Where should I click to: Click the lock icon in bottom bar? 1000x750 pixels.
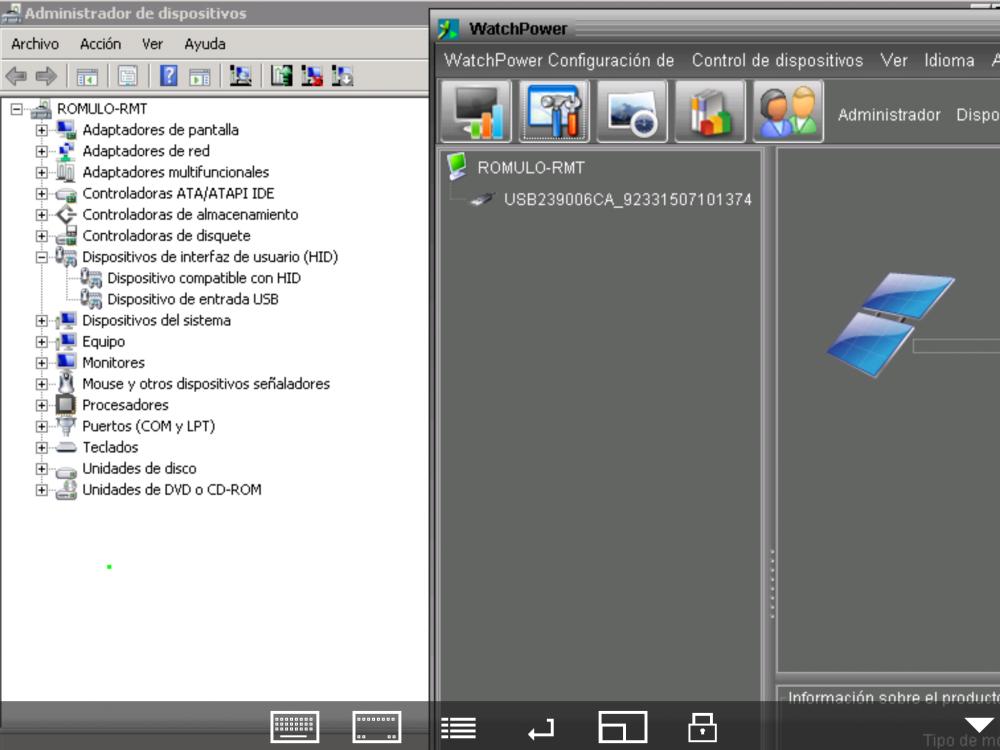(702, 727)
